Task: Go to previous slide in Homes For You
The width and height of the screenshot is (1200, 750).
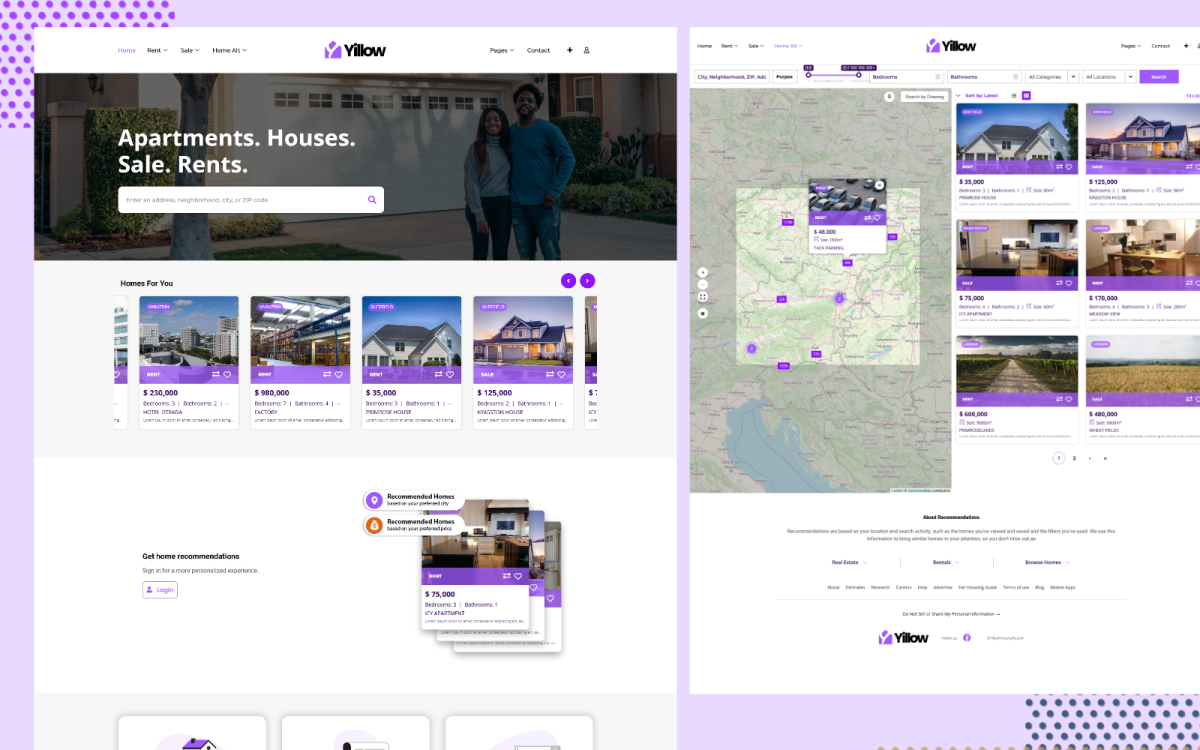Action: 568,281
